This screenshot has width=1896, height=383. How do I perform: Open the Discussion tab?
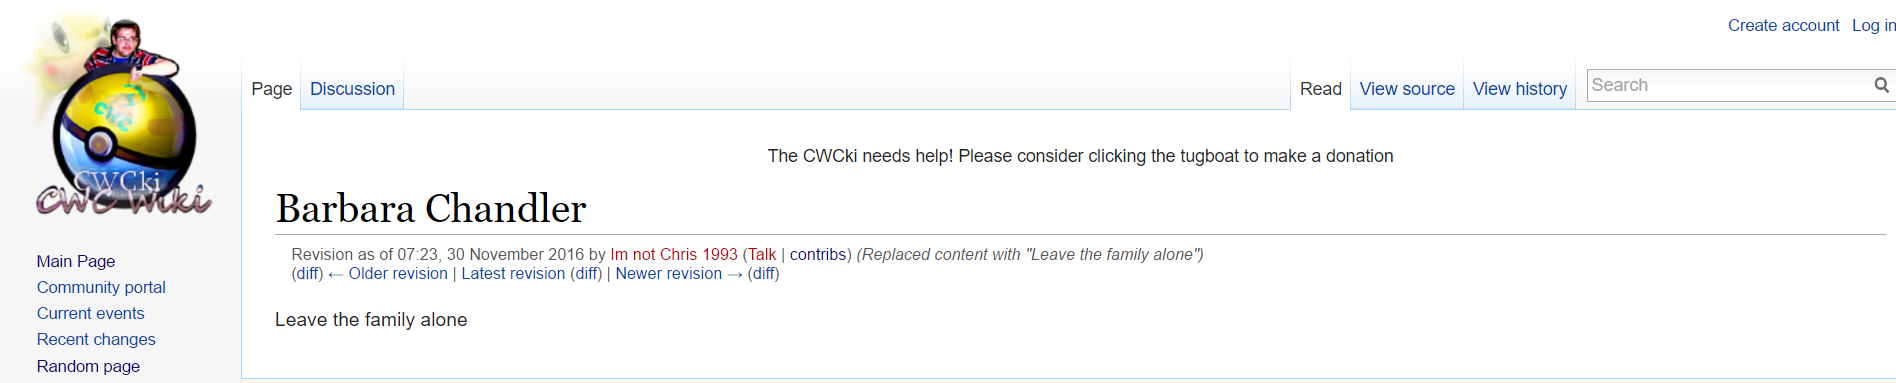[x=352, y=89]
